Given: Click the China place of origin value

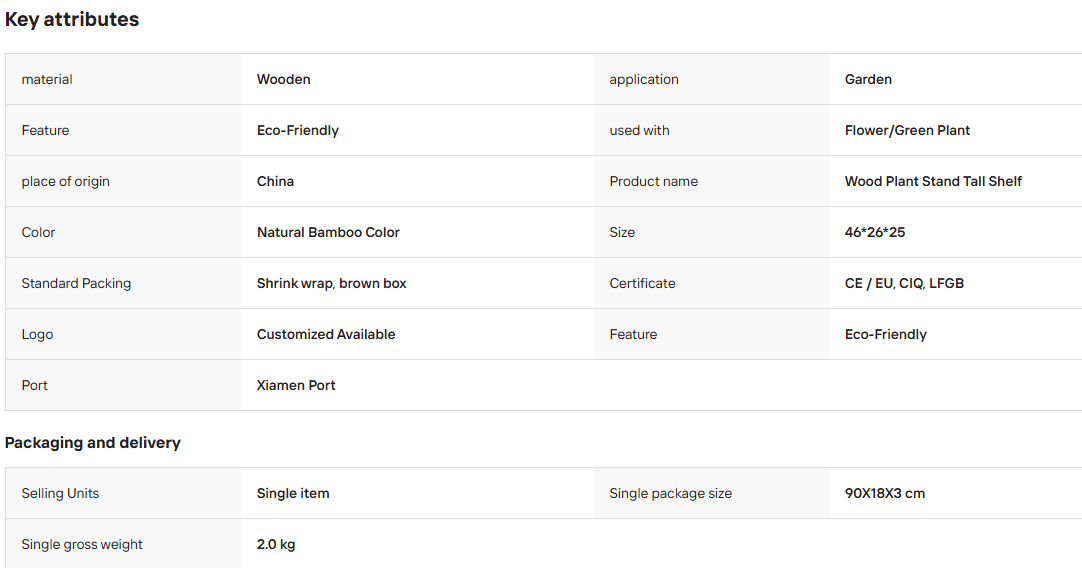Looking at the screenshot, I should [275, 182].
